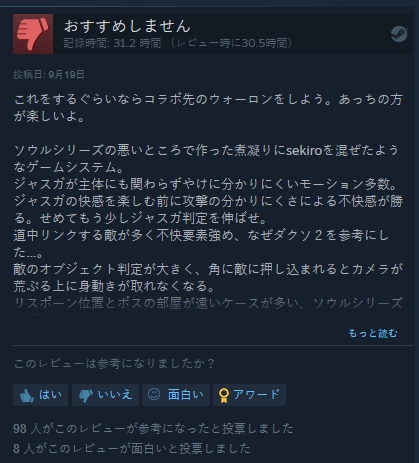This screenshot has width=419, height=463.
Task: Expand the review with もっと読む
Action: click(373, 333)
